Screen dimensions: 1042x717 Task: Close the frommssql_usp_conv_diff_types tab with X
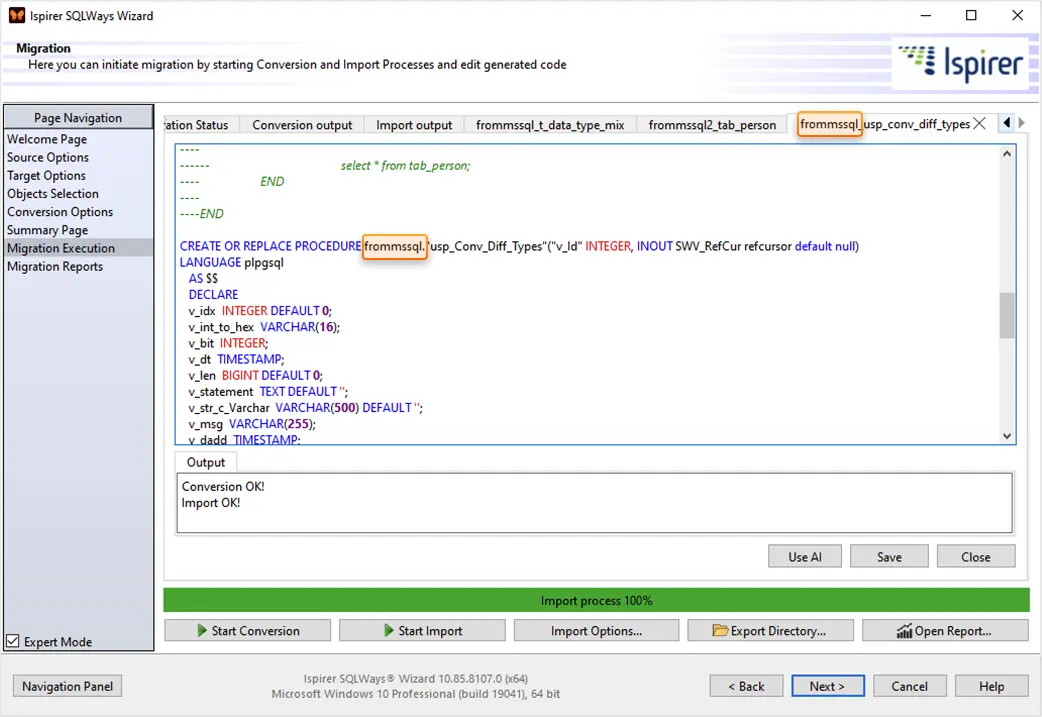980,124
